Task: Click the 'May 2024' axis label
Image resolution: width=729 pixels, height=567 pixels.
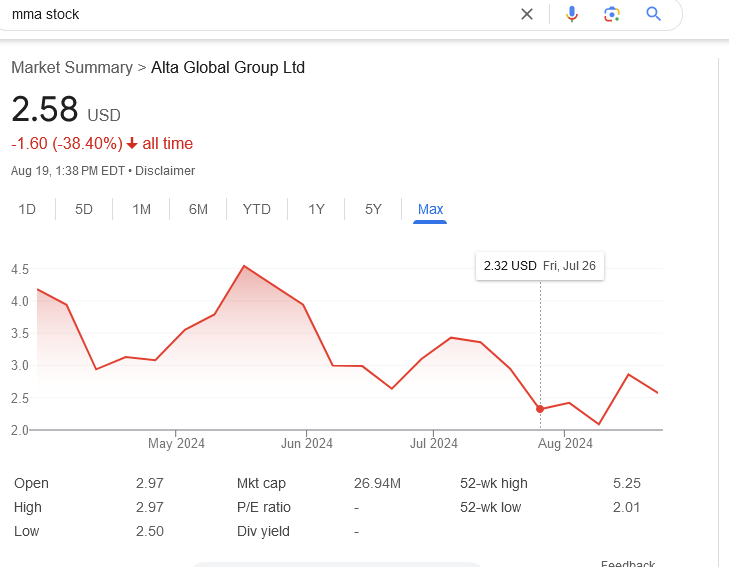Action: [x=176, y=443]
